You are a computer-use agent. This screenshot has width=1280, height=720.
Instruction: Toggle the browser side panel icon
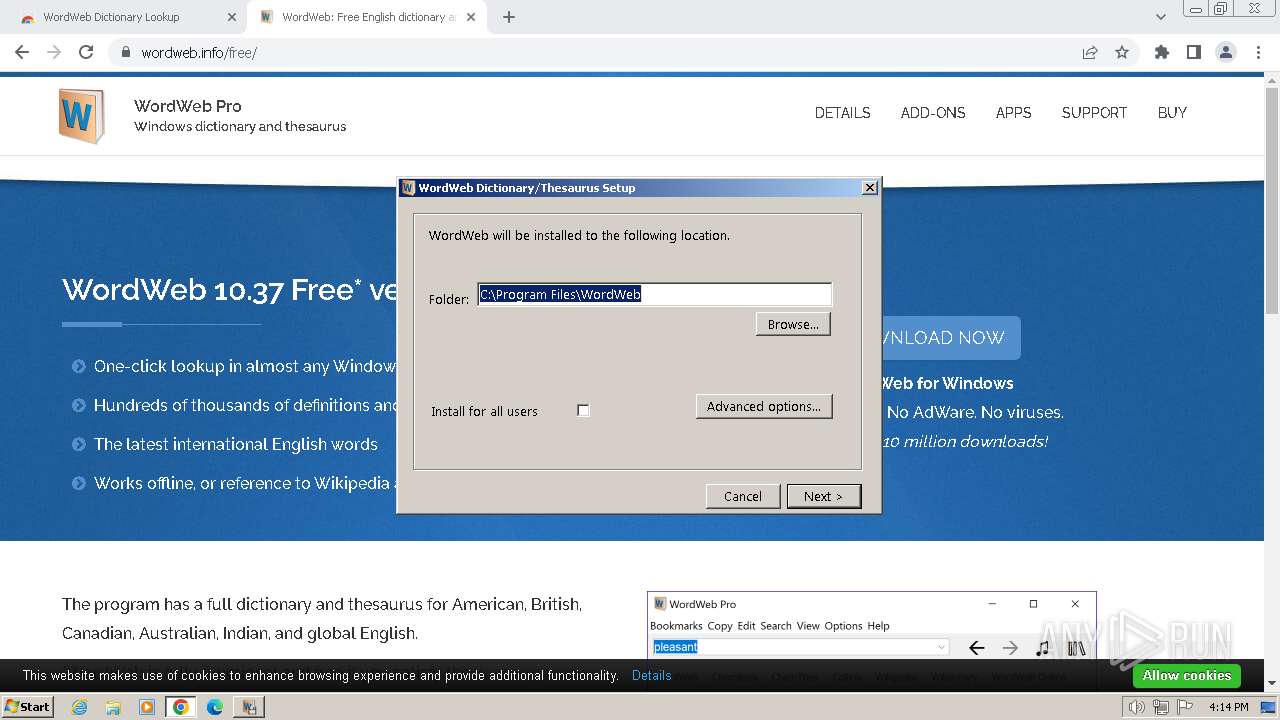1193,52
